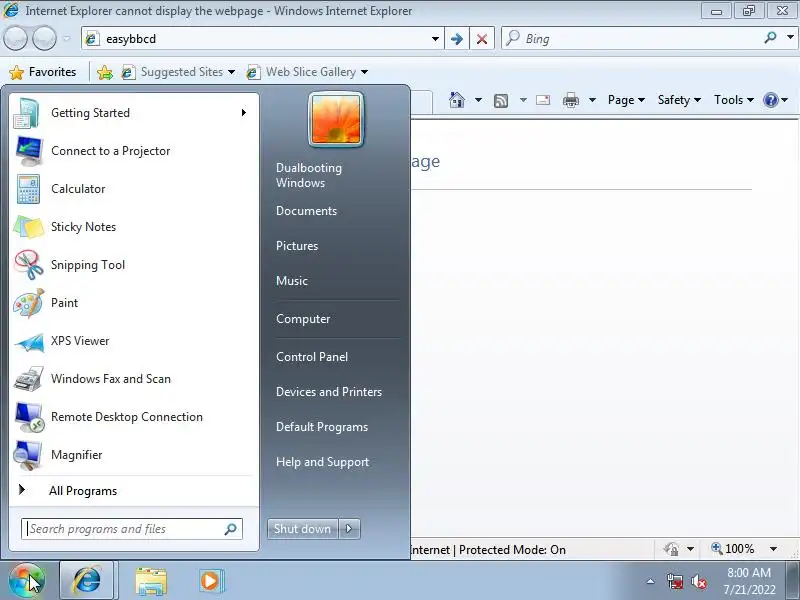Start Snipping Tool from its scissors icon
This screenshot has width=800, height=600.
point(29,265)
